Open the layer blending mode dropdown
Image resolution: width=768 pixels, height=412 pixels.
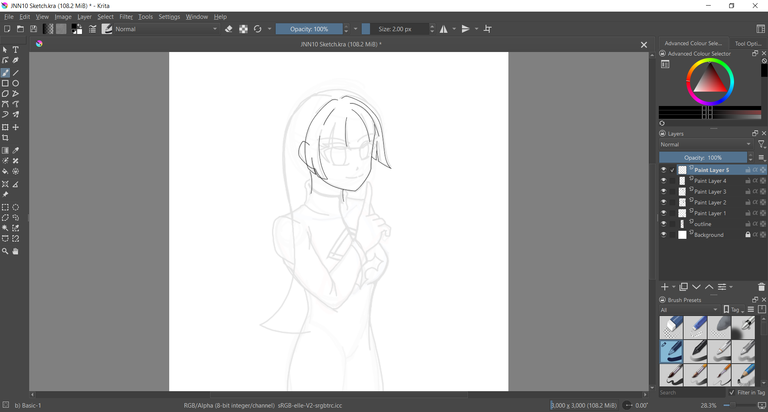[x=705, y=145]
